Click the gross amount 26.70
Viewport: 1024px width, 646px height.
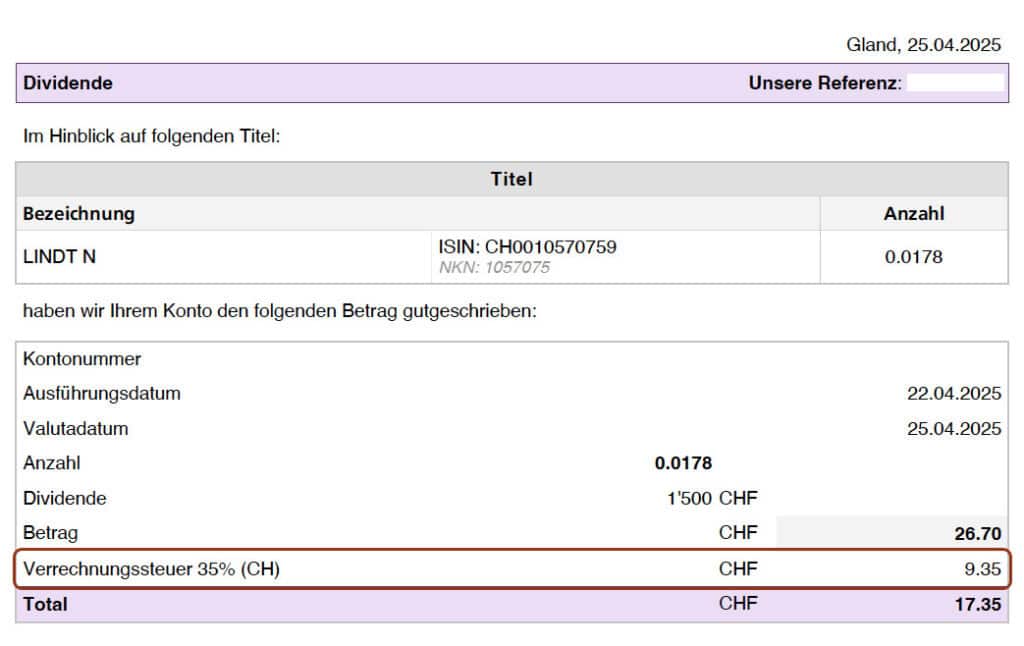pyautogui.click(x=977, y=534)
